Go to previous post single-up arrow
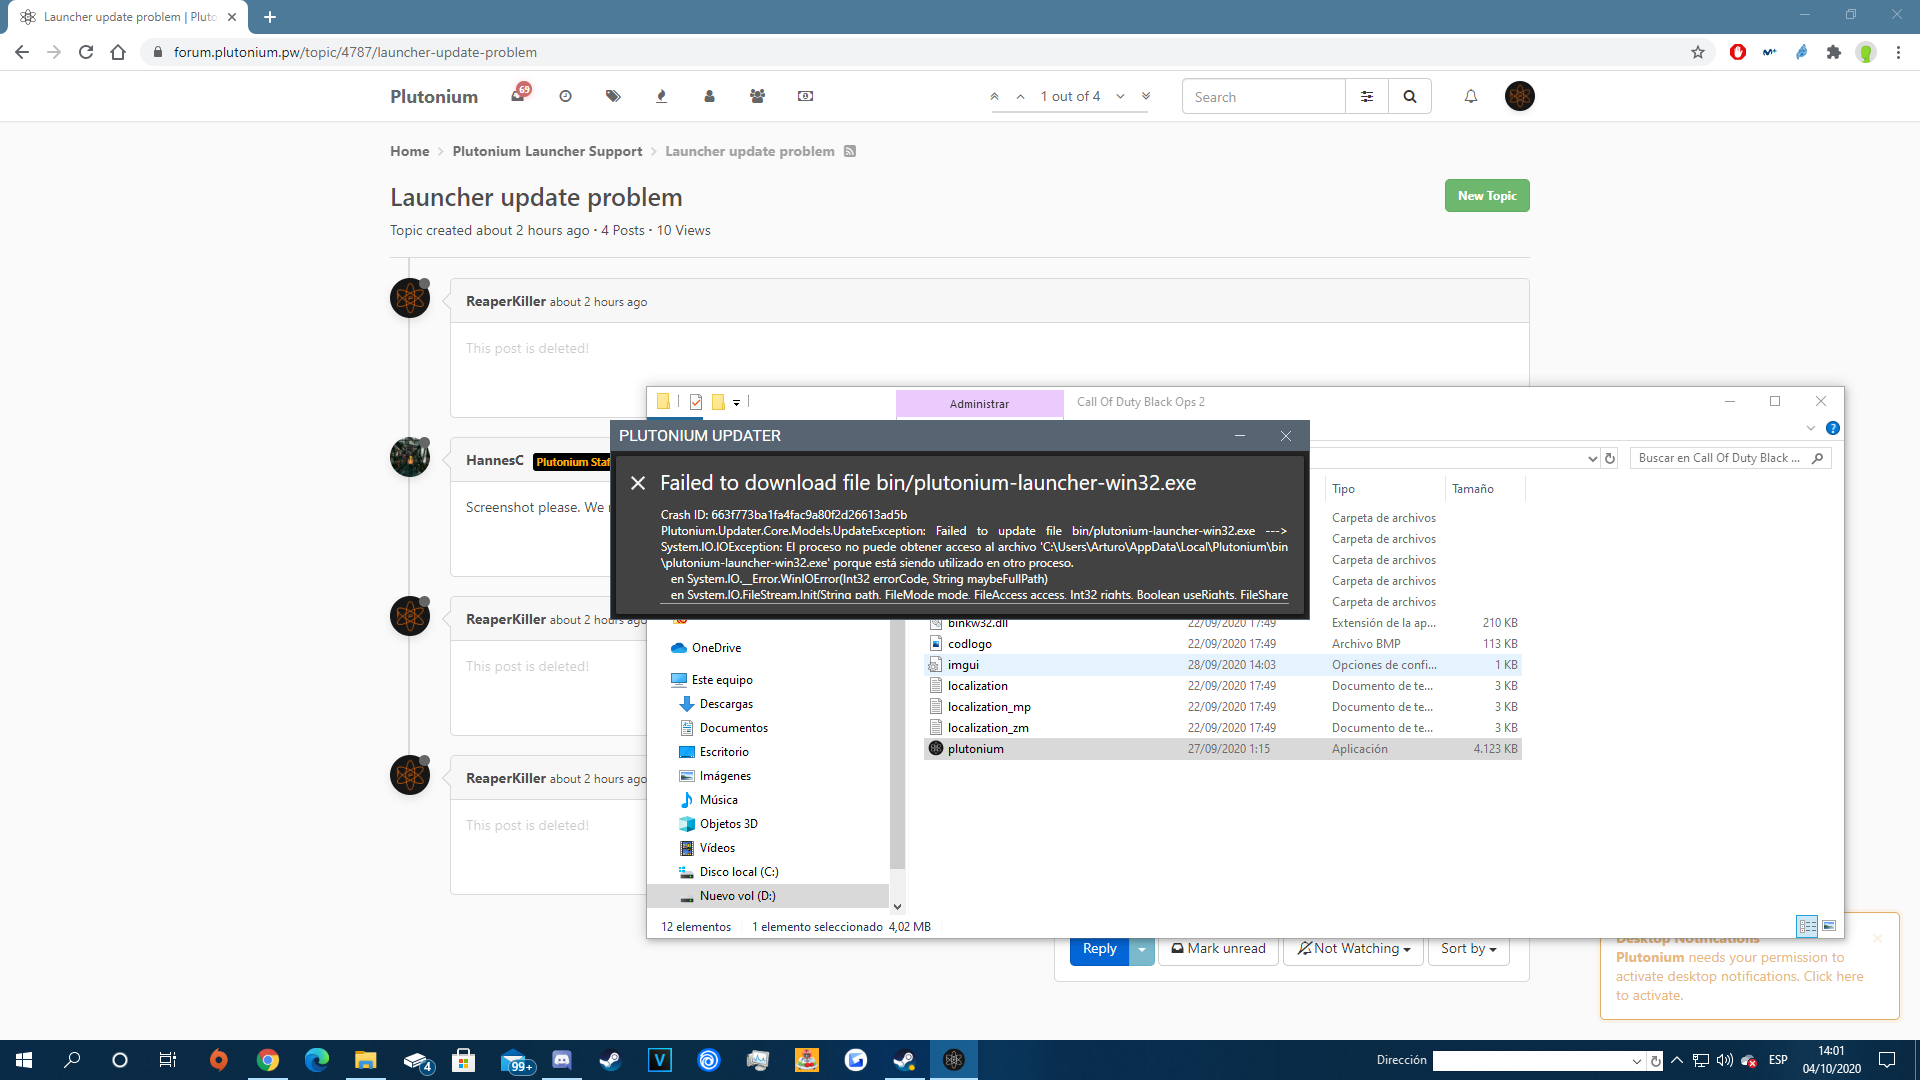Viewport: 1920px width, 1080px height. 1020,97
